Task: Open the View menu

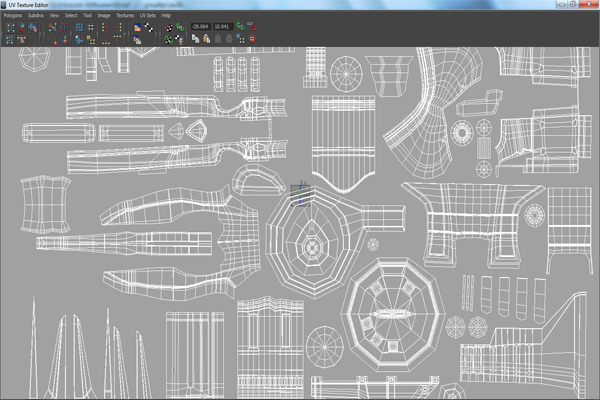Action: click(x=54, y=15)
